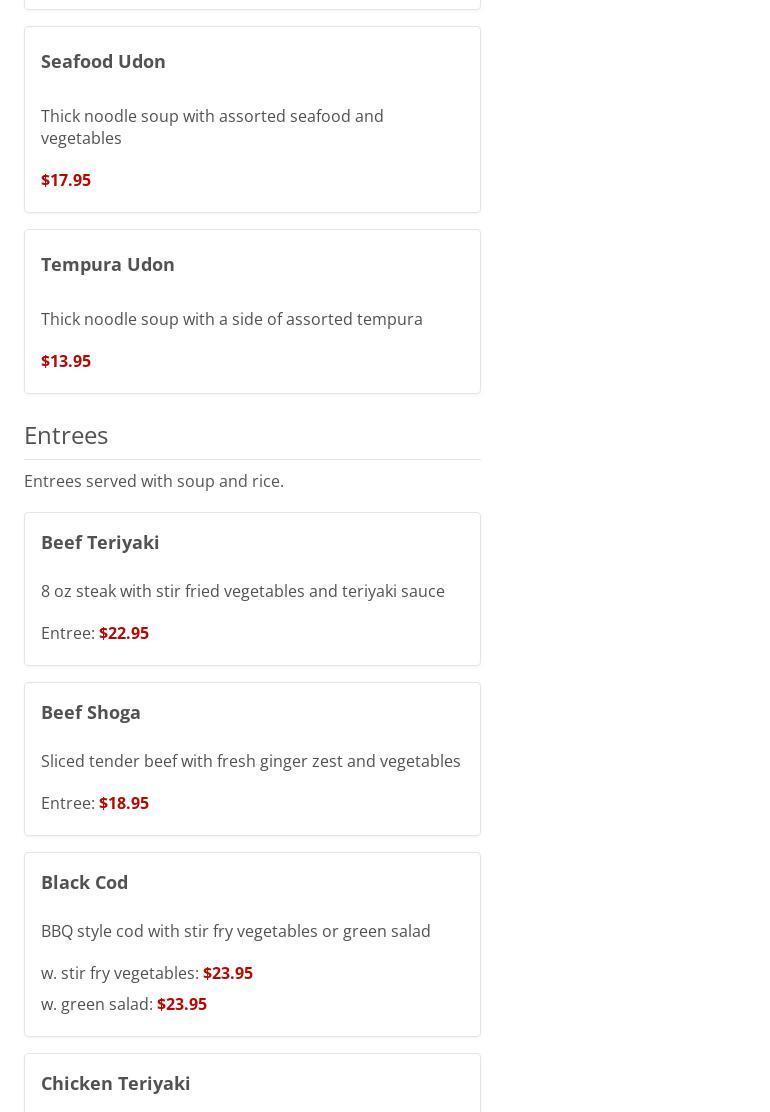Select the $17.95 Seafood Udon price
770x1112 pixels.
(66, 180)
